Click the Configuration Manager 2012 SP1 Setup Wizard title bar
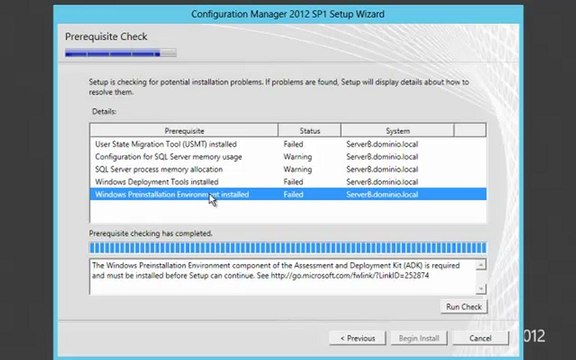This screenshot has width=576, height=360. pyautogui.click(x=288, y=14)
